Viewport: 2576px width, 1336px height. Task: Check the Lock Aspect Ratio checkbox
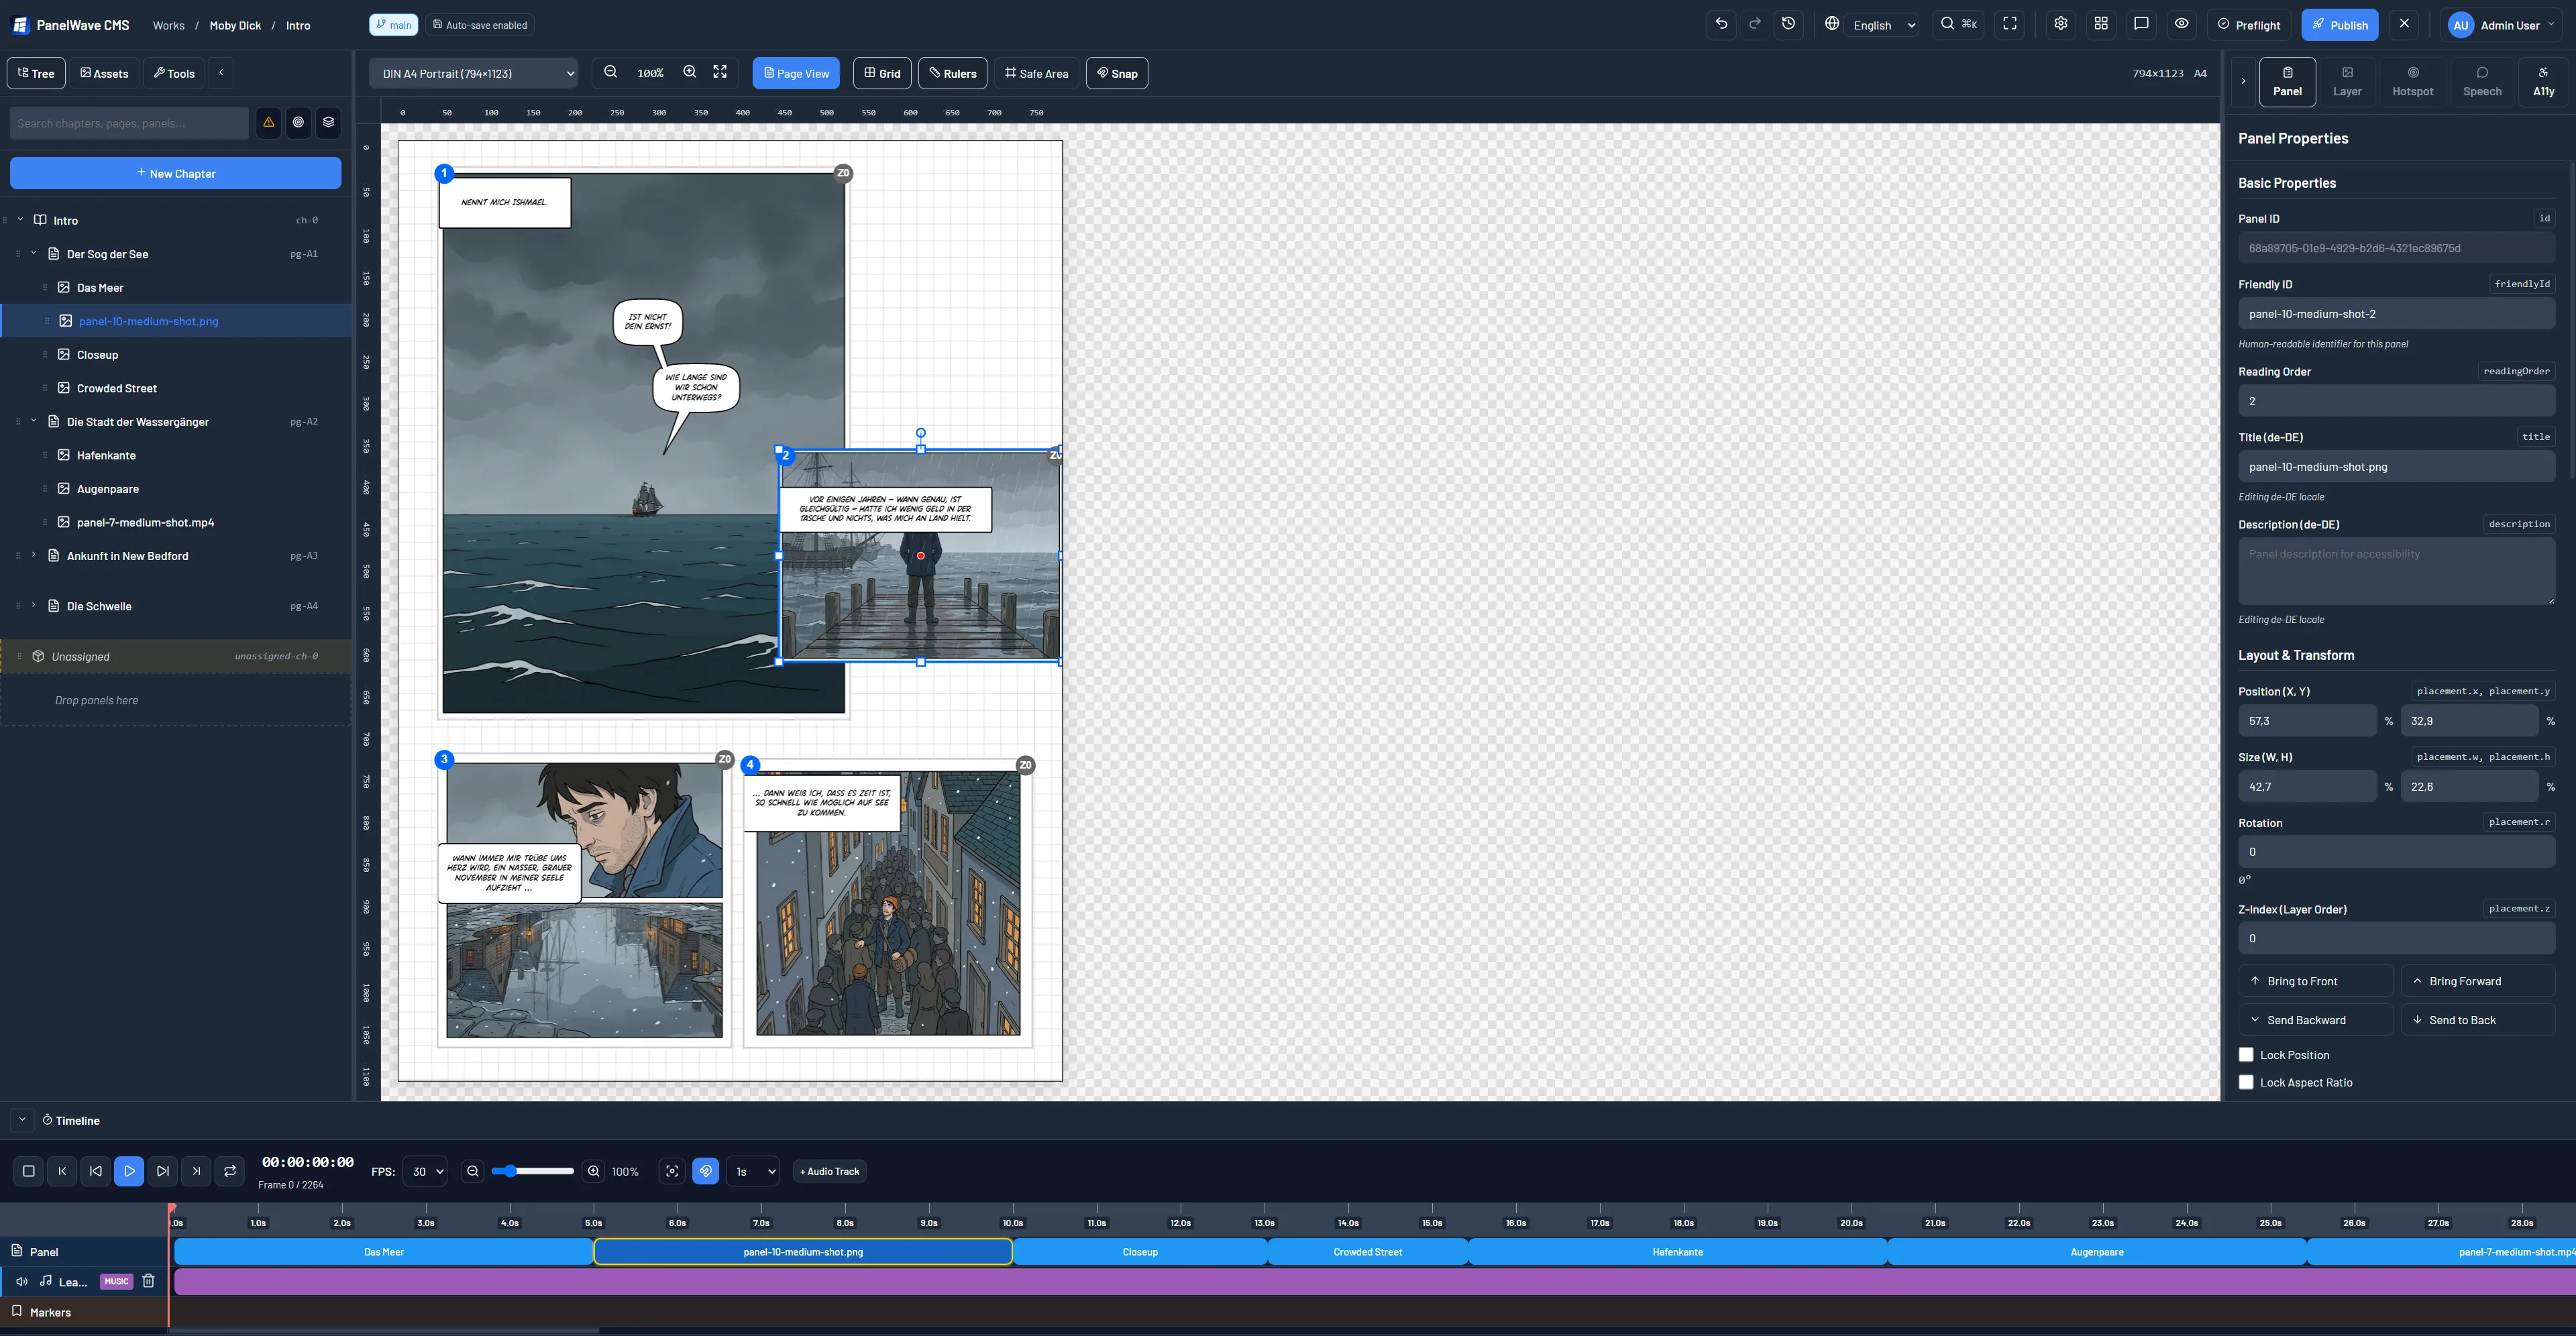tap(2246, 1082)
